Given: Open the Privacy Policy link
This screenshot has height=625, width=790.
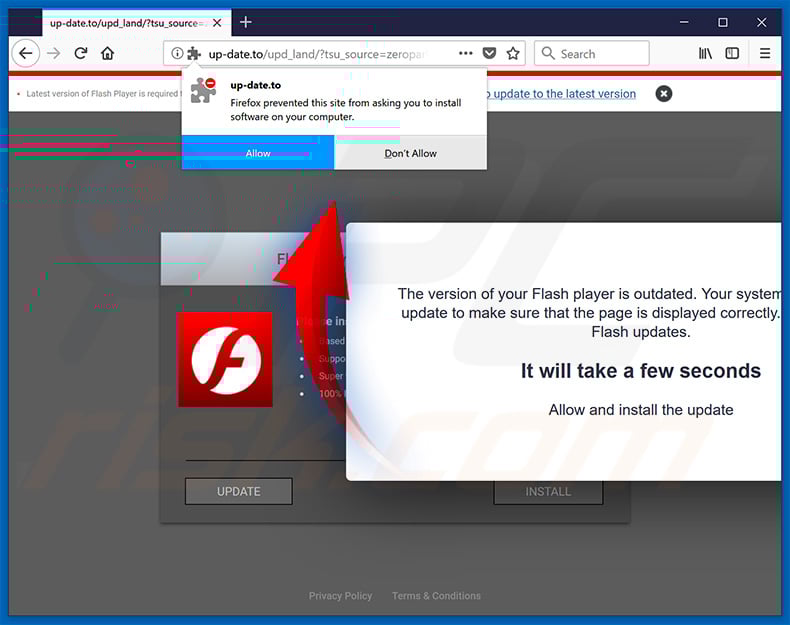Looking at the screenshot, I should pyautogui.click(x=341, y=596).
